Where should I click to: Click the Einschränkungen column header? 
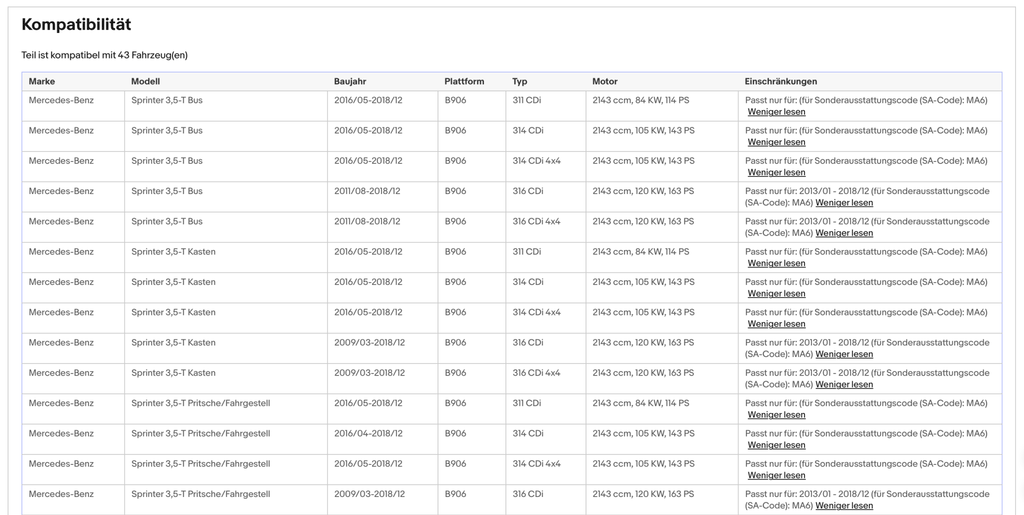click(x=780, y=82)
